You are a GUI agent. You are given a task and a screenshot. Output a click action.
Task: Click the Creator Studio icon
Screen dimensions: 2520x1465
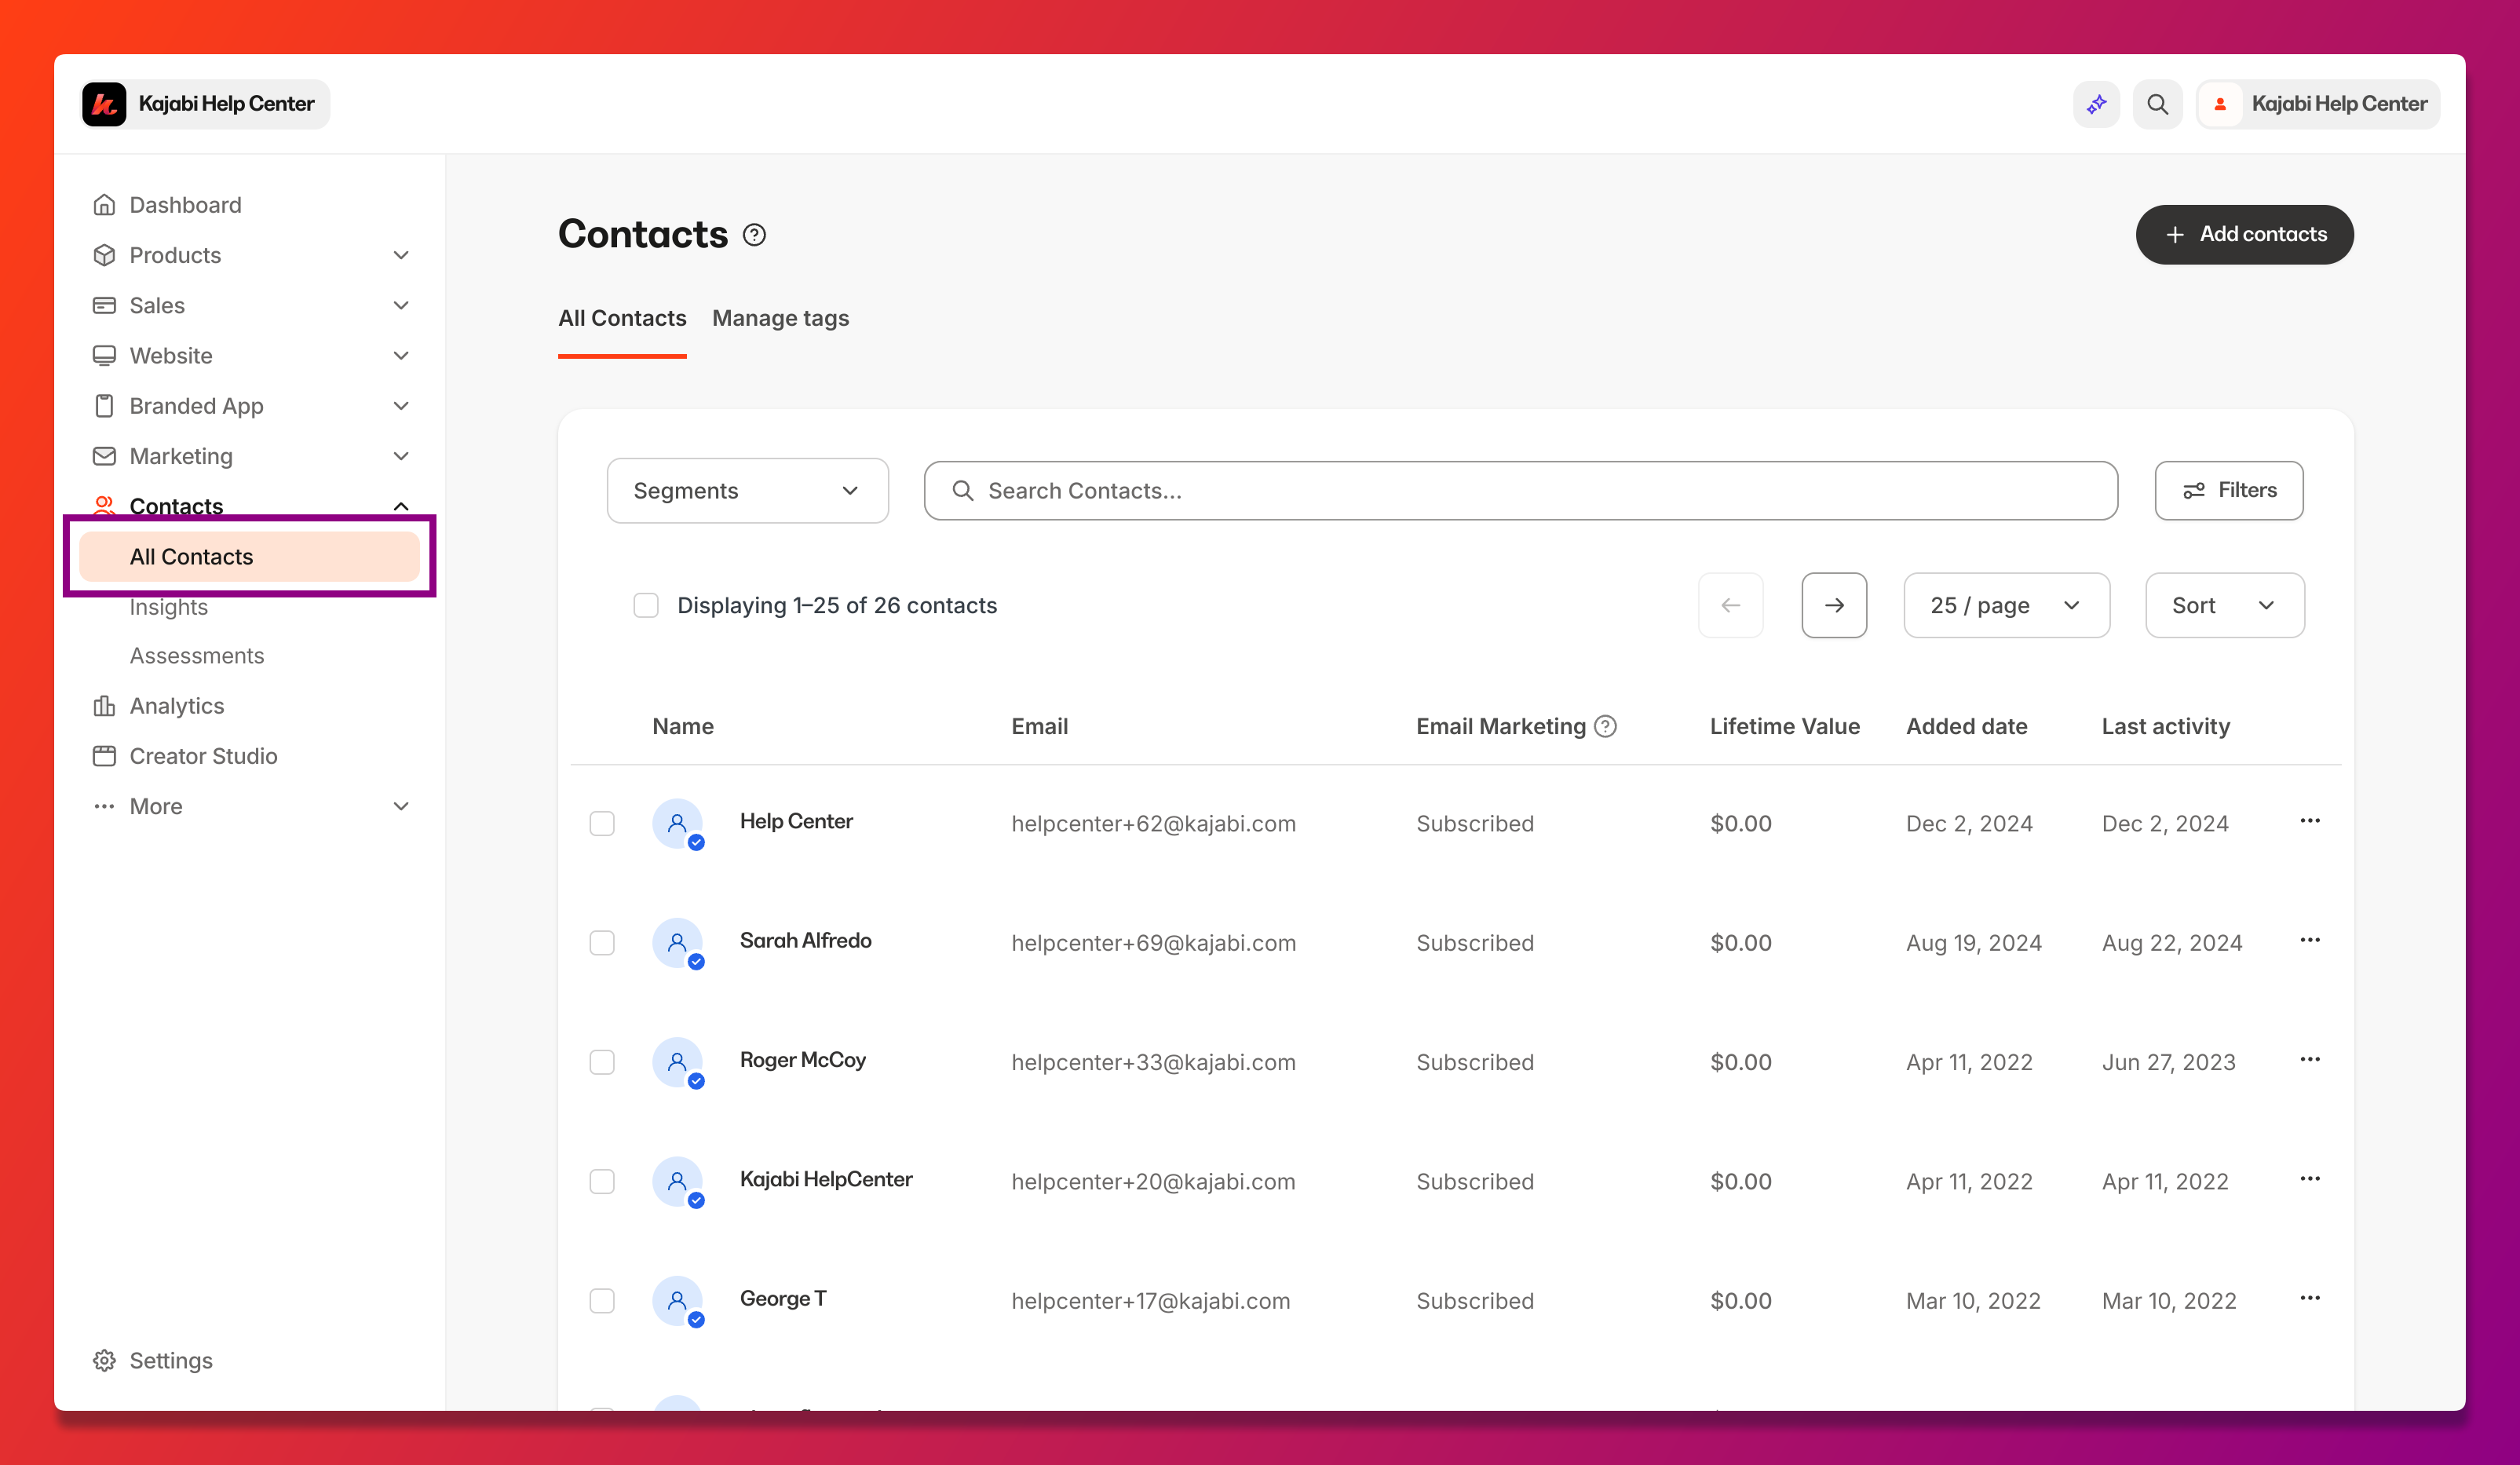point(104,756)
